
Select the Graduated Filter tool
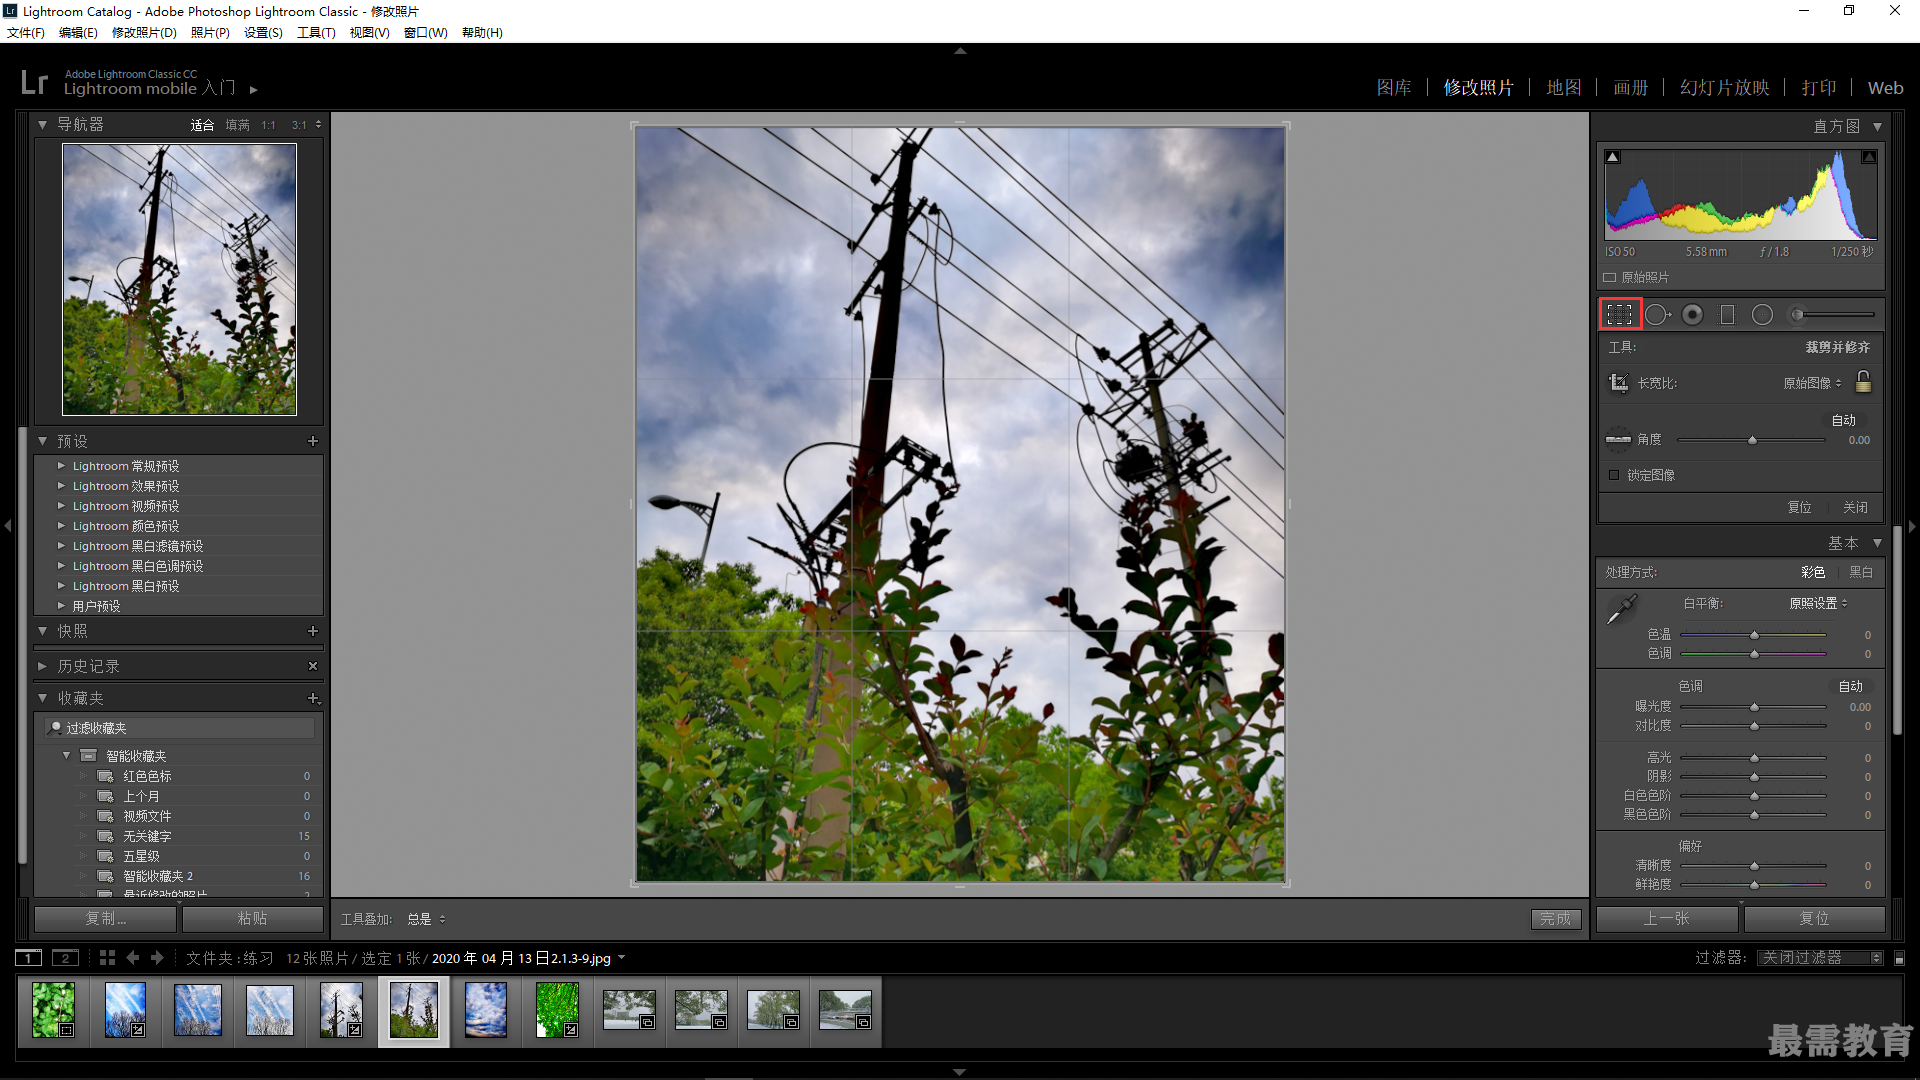click(1727, 315)
